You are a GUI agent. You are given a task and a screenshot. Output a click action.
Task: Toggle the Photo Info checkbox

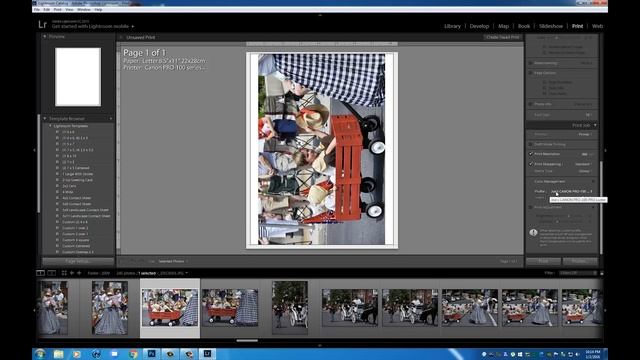[x=531, y=104]
